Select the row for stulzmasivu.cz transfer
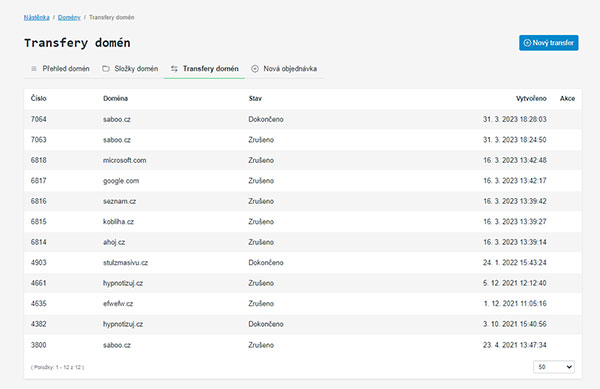The height and width of the screenshot is (389, 600). click(303, 263)
